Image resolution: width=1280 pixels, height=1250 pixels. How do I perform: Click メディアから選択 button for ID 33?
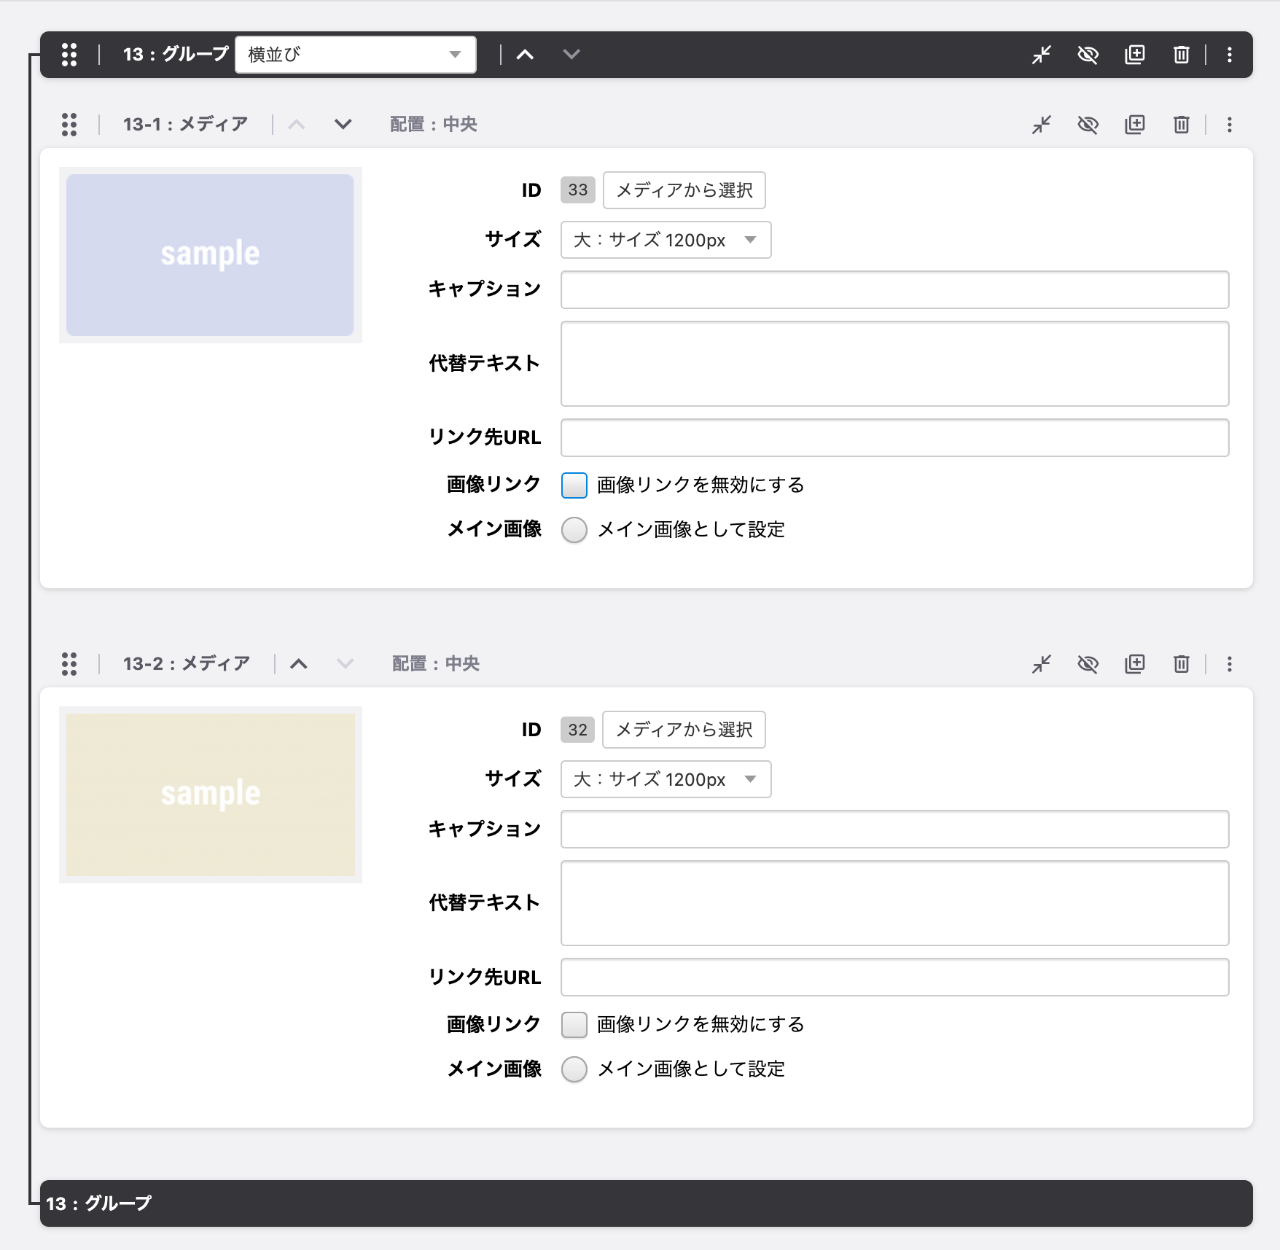(684, 190)
